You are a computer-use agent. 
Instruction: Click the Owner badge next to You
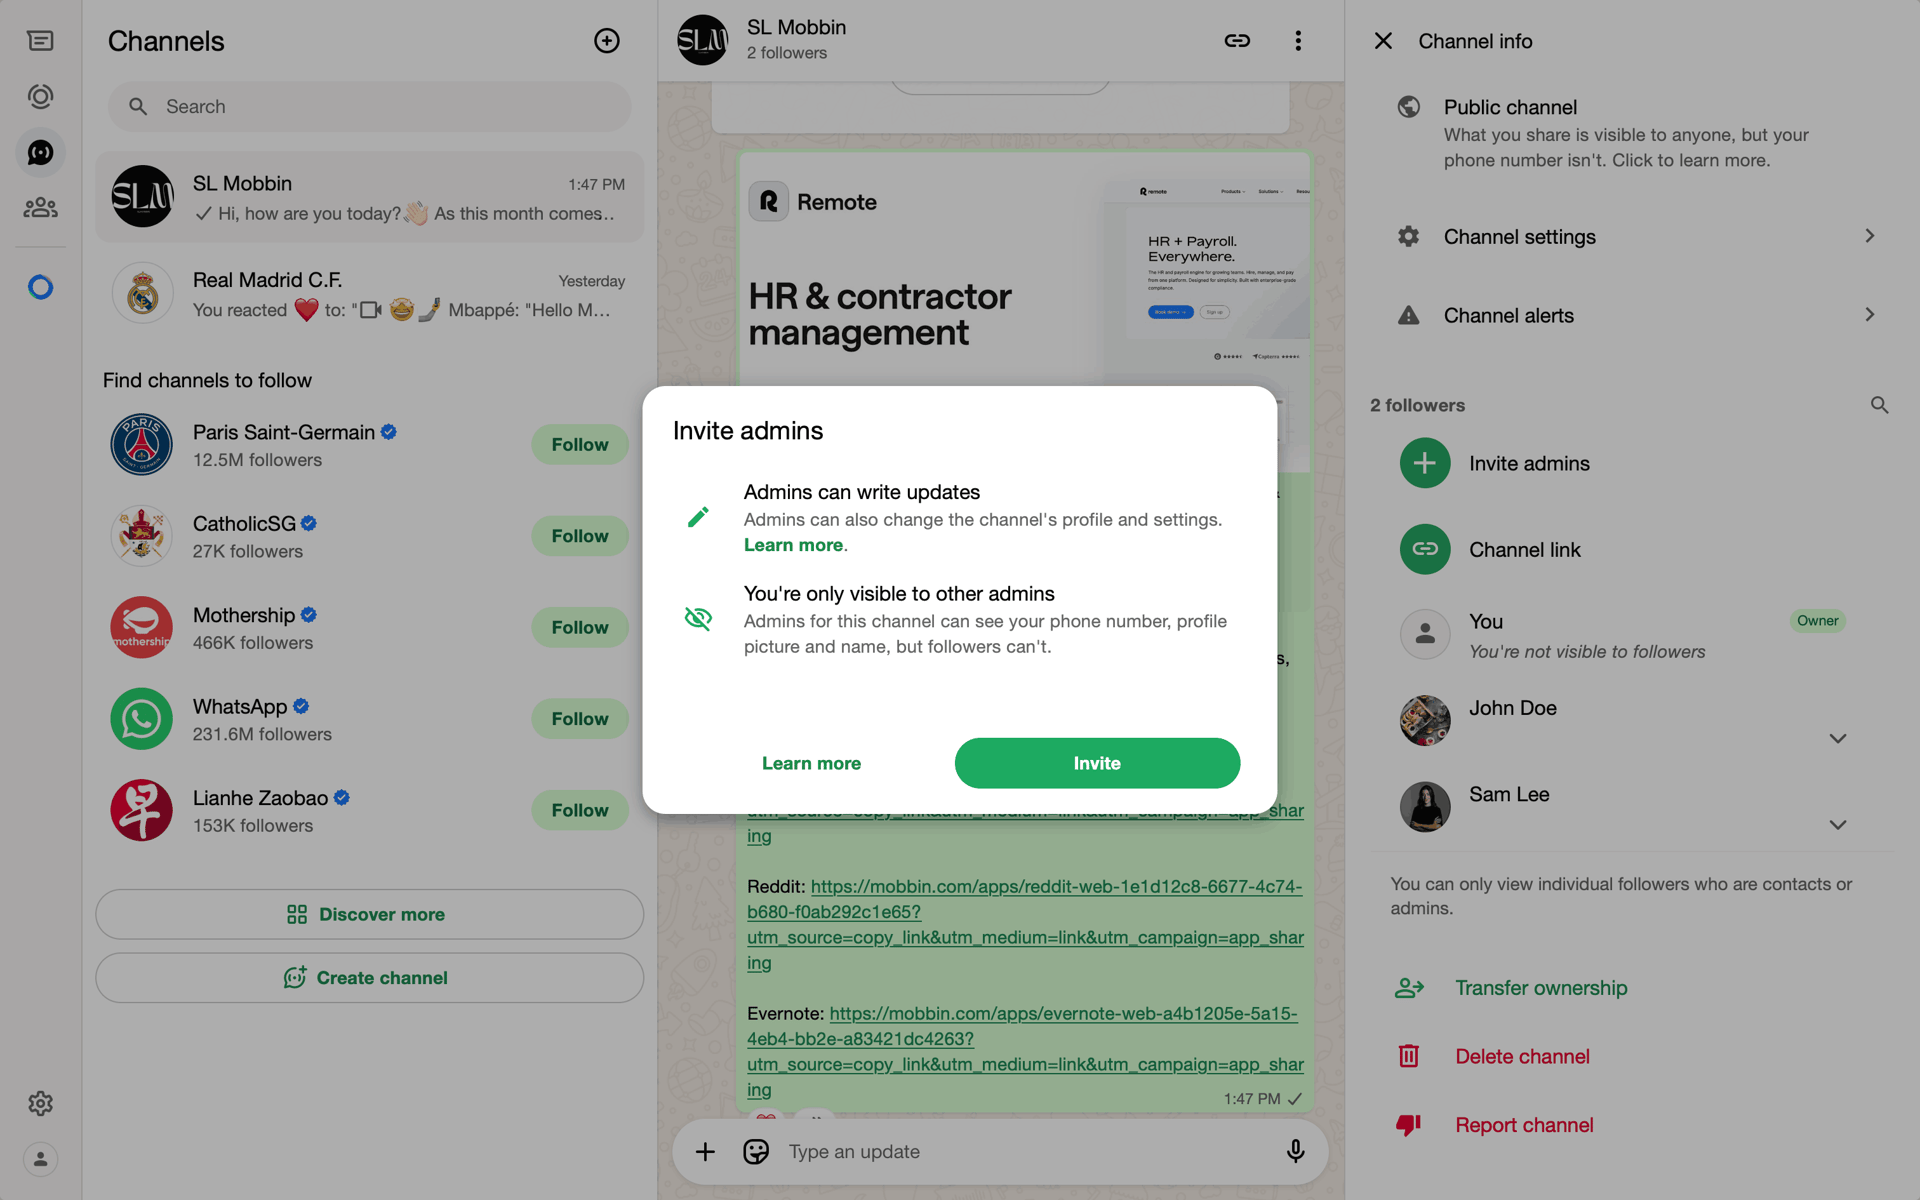click(x=1817, y=621)
